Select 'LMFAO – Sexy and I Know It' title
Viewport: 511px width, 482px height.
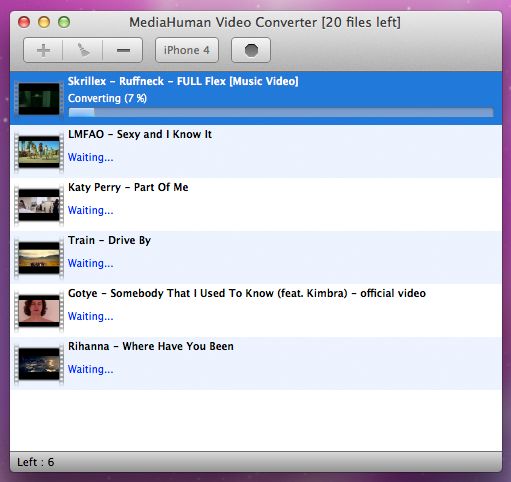[140, 134]
